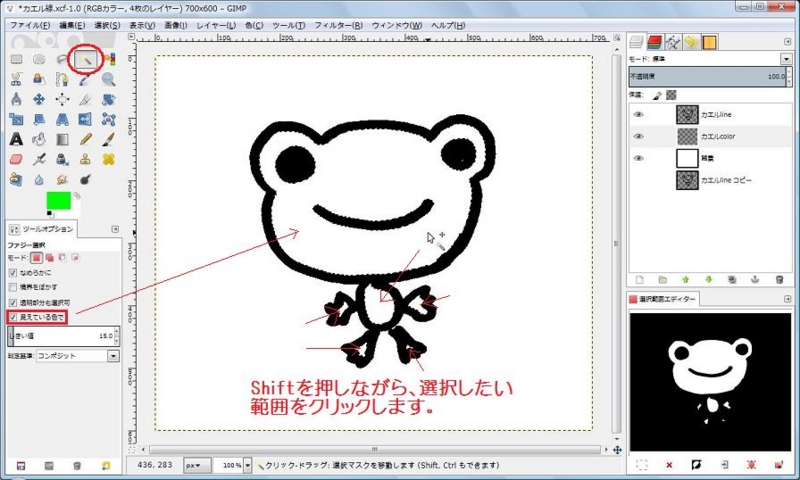This screenshot has width=800, height=480.
Task: Open the ファイル menu
Action: point(30,25)
